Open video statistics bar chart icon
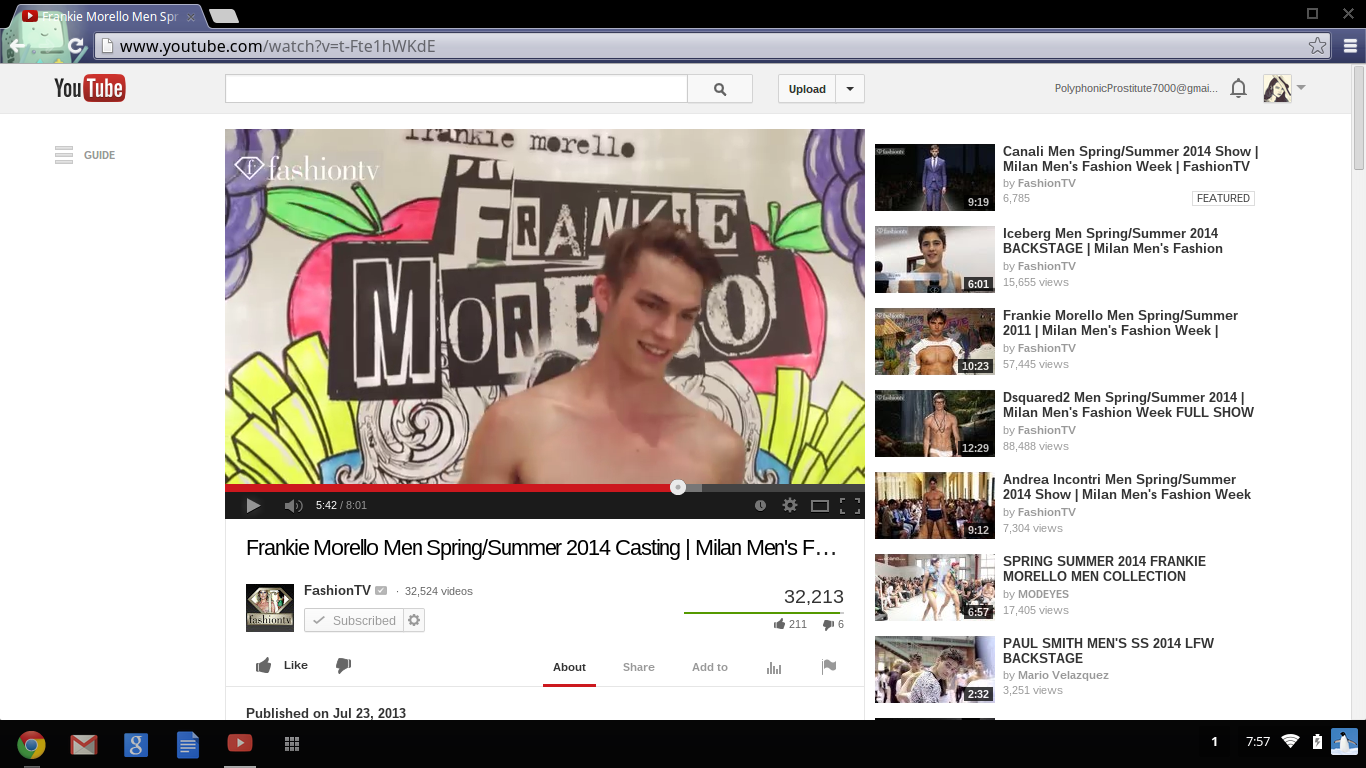The width and height of the screenshot is (1366, 768). 774,668
